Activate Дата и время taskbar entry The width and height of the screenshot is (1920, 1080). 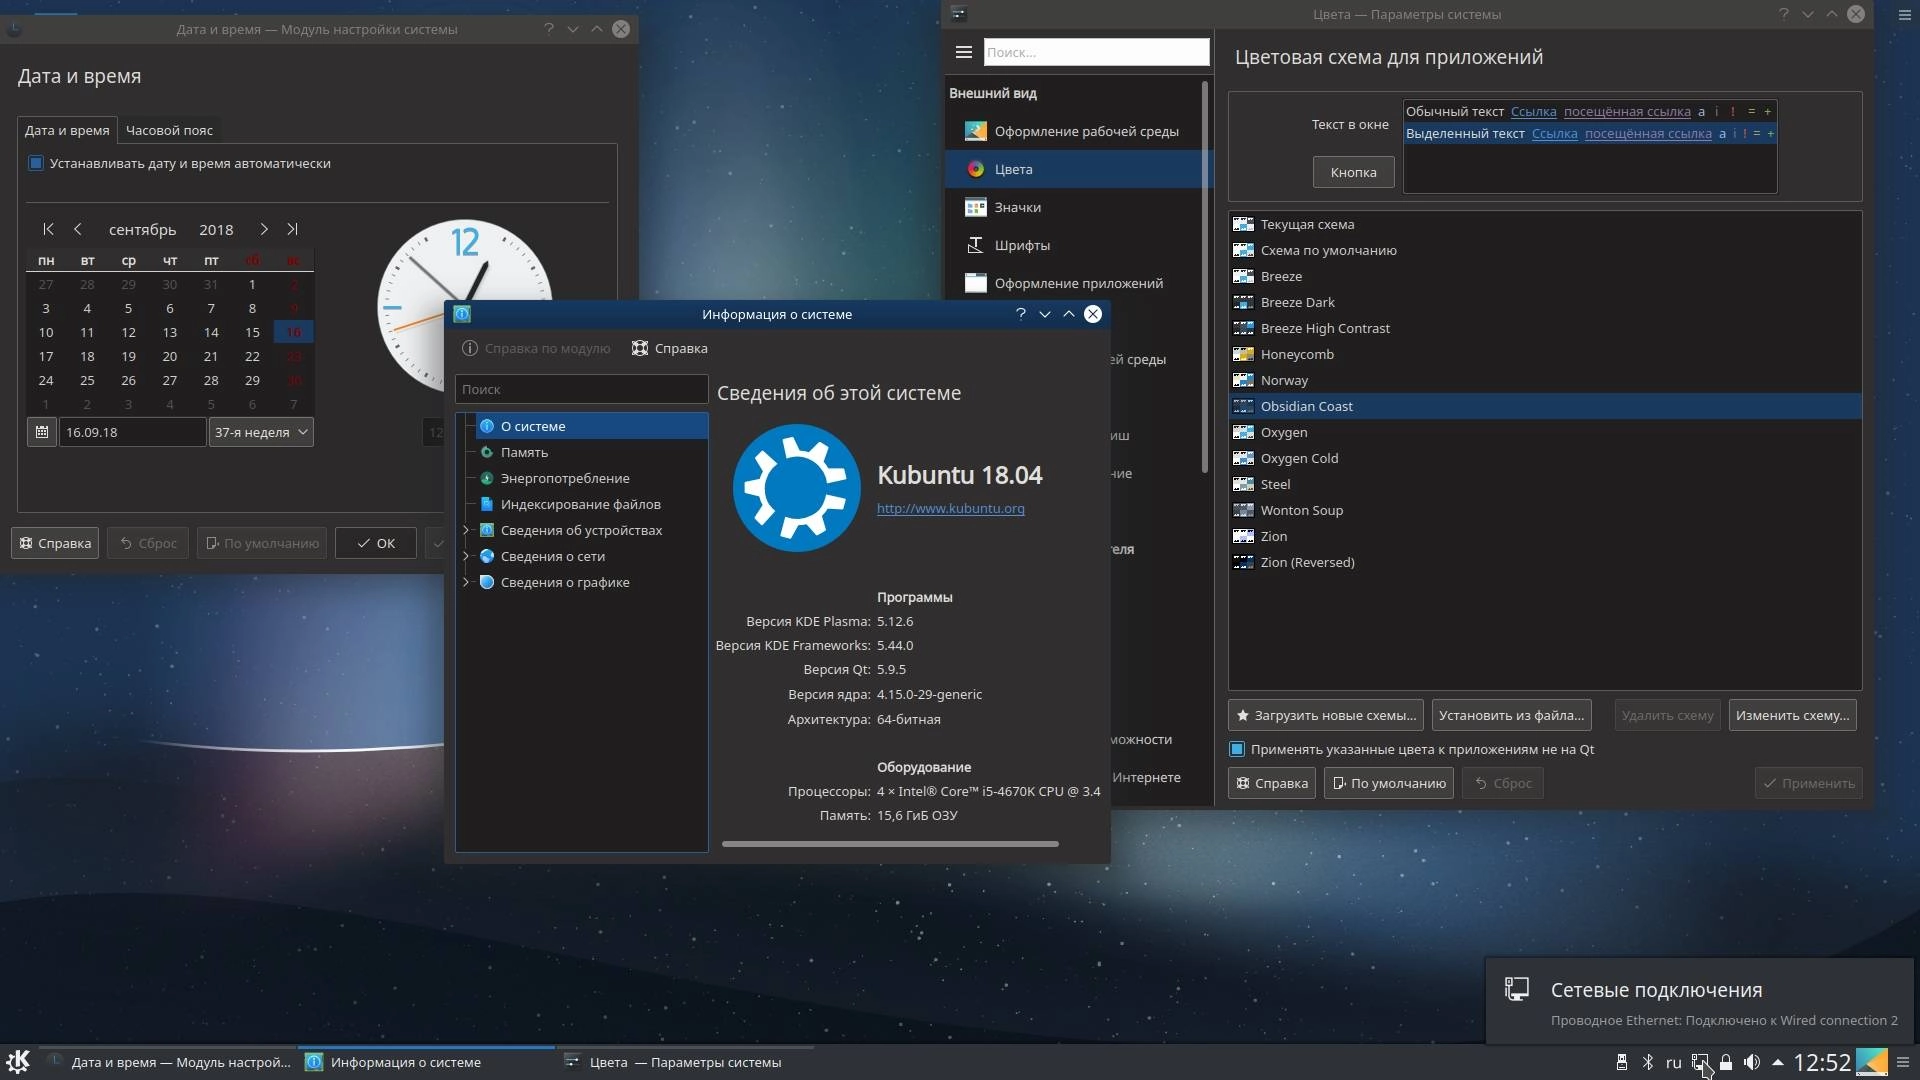click(x=170, y=1062)
